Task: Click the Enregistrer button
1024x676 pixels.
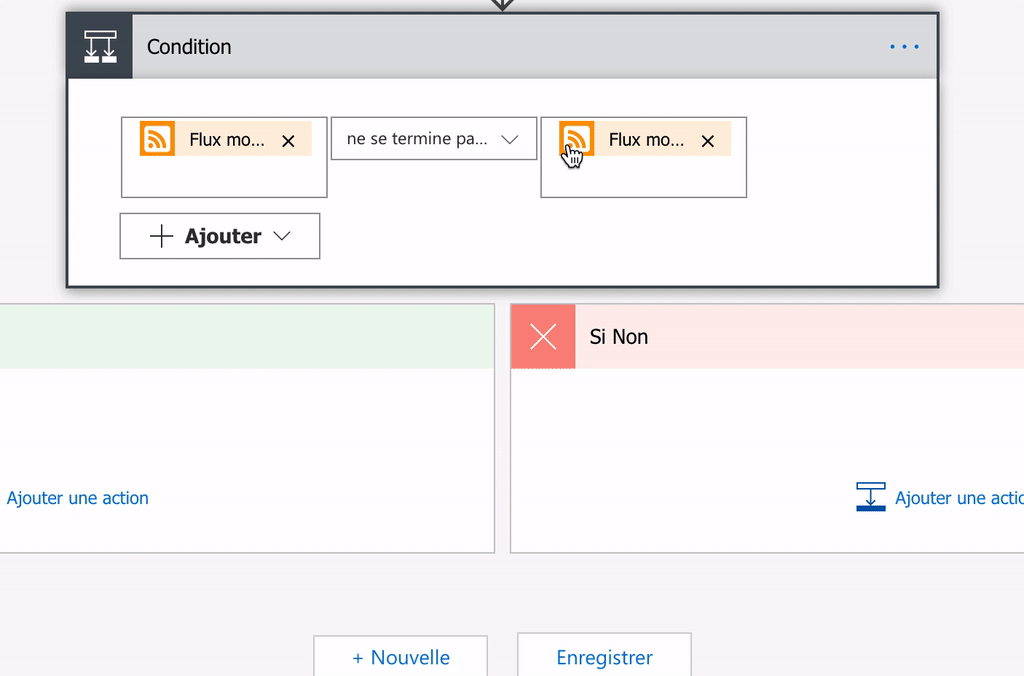Action: tap(604, 656)
